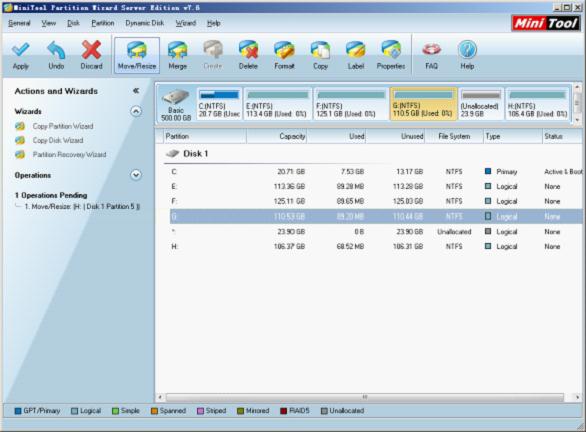Select pending operation 1. Move/Resize
Image resolution: width=586 pixels, height=432 pixels.
coord(82,207)
